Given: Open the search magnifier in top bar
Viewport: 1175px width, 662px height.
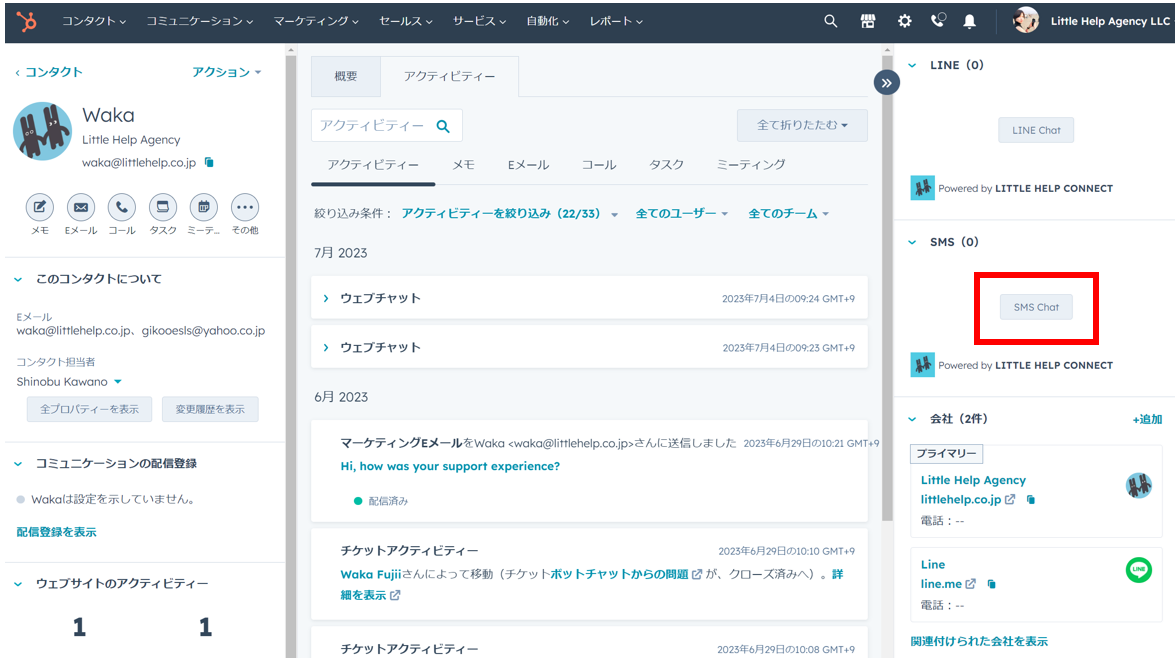Looking at the screenshot, I should pyautogui.click(x=830, y=21).
